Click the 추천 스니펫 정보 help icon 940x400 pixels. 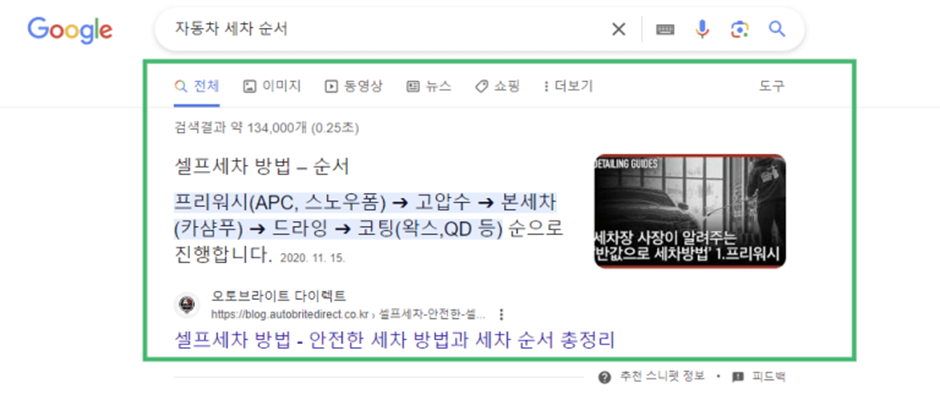[604, 377]
